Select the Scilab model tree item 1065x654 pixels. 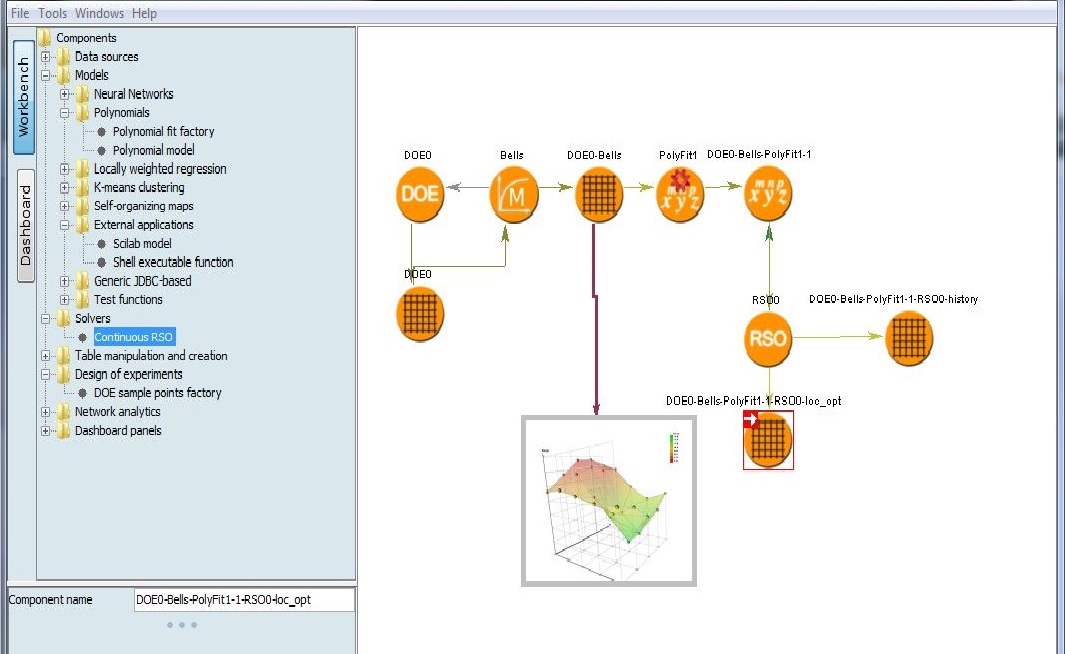[142, 244]
